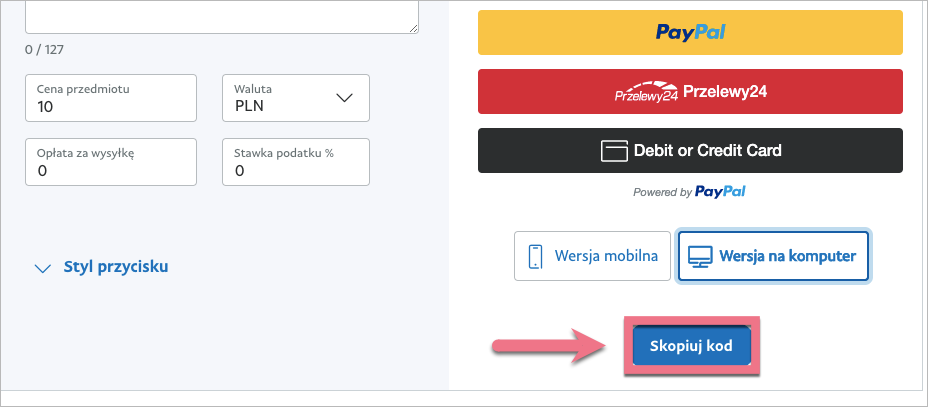
Task: Click the mobile phone icon
Action: (535, 256)
